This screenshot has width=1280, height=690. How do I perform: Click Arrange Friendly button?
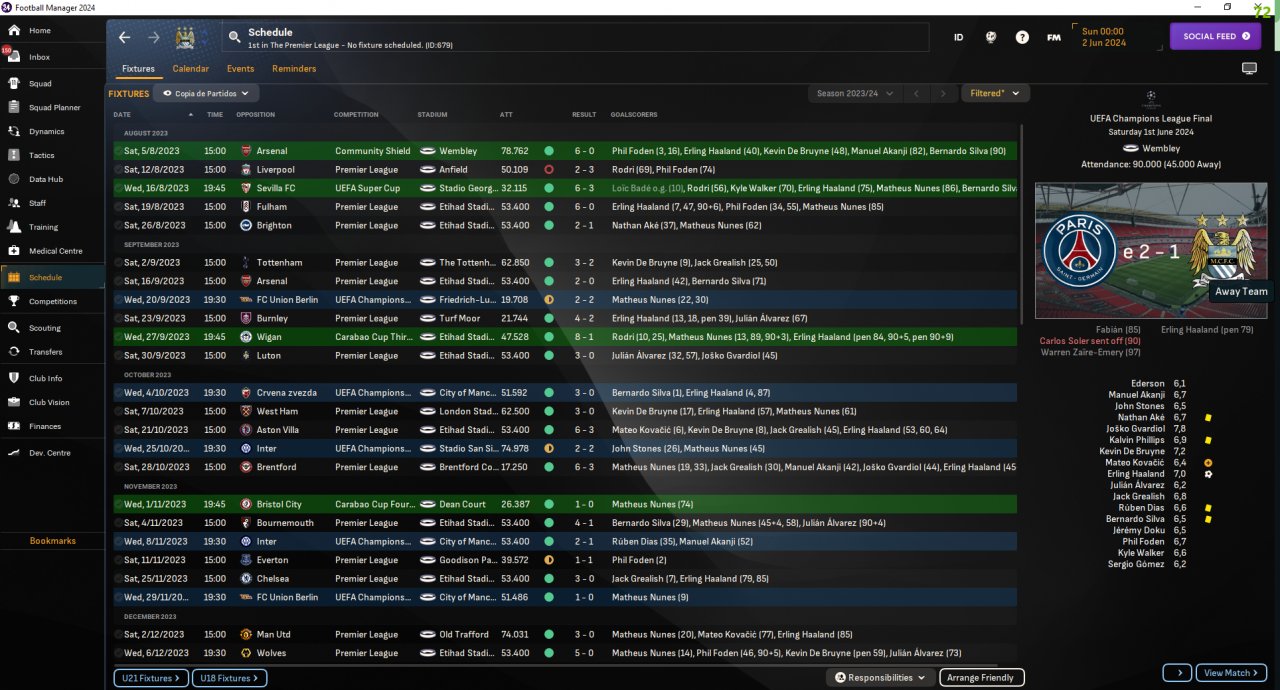click(x=982, y=677)
